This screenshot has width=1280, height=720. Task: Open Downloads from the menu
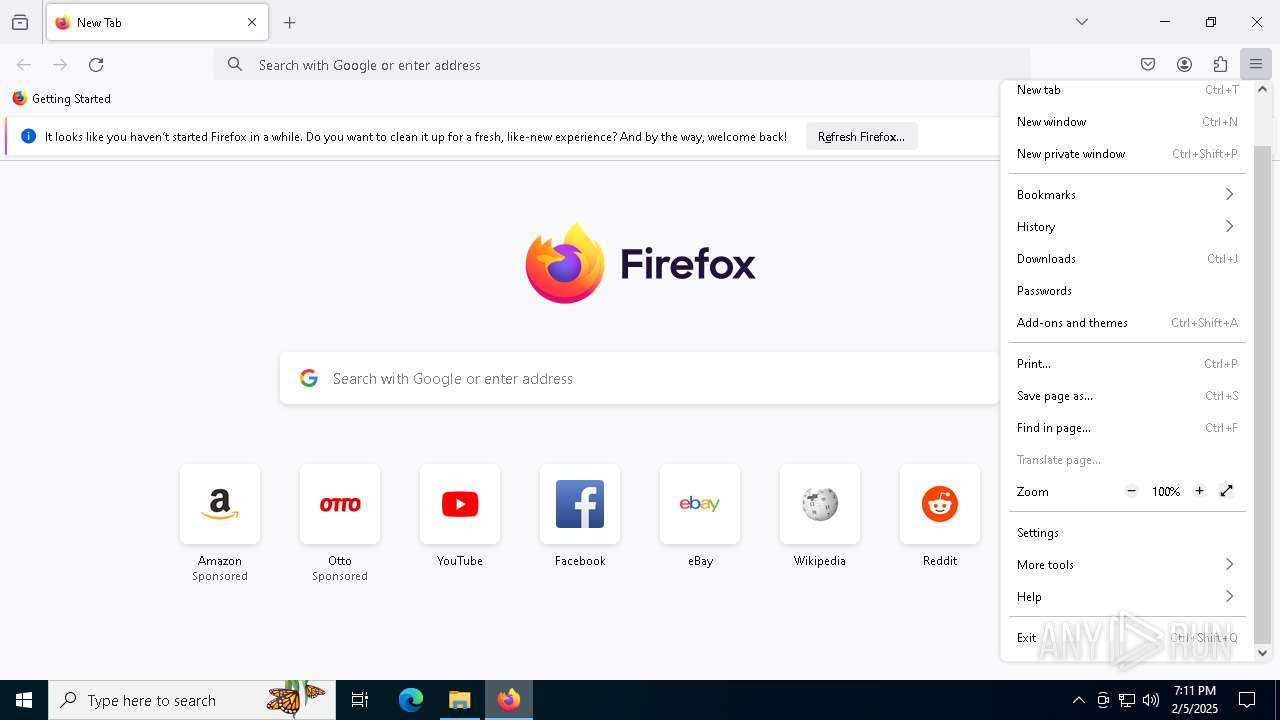pyautogui.click(x=1127, y=259)
